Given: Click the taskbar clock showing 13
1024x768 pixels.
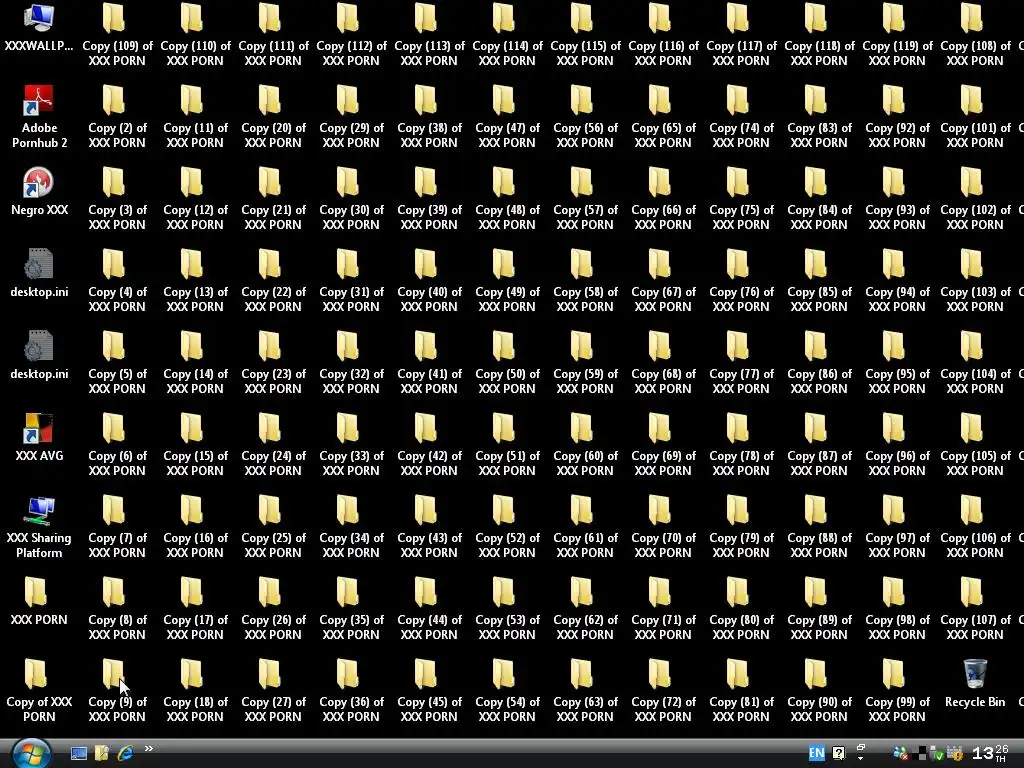Looking at the screenshot, I should coord(990,753).
